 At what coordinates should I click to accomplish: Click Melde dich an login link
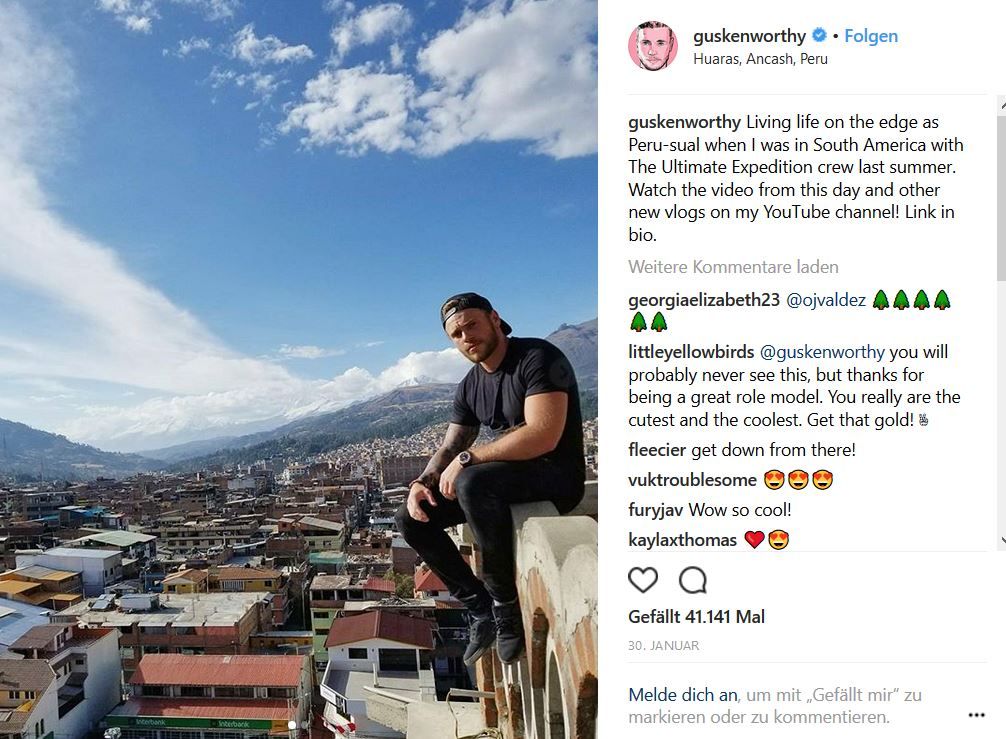pyautogui.click(x=683, y=695)
